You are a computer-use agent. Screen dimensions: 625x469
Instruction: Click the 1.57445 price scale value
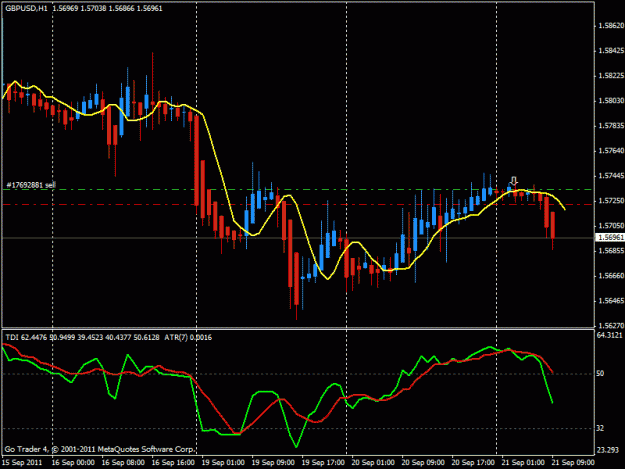(x=611, y=176)
